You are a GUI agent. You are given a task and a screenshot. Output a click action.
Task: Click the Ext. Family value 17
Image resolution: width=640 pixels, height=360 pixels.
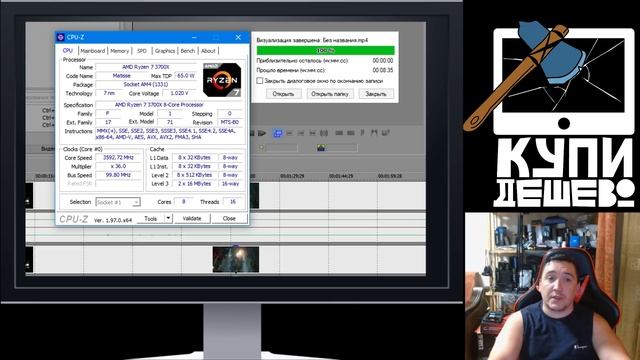[108, 122]
